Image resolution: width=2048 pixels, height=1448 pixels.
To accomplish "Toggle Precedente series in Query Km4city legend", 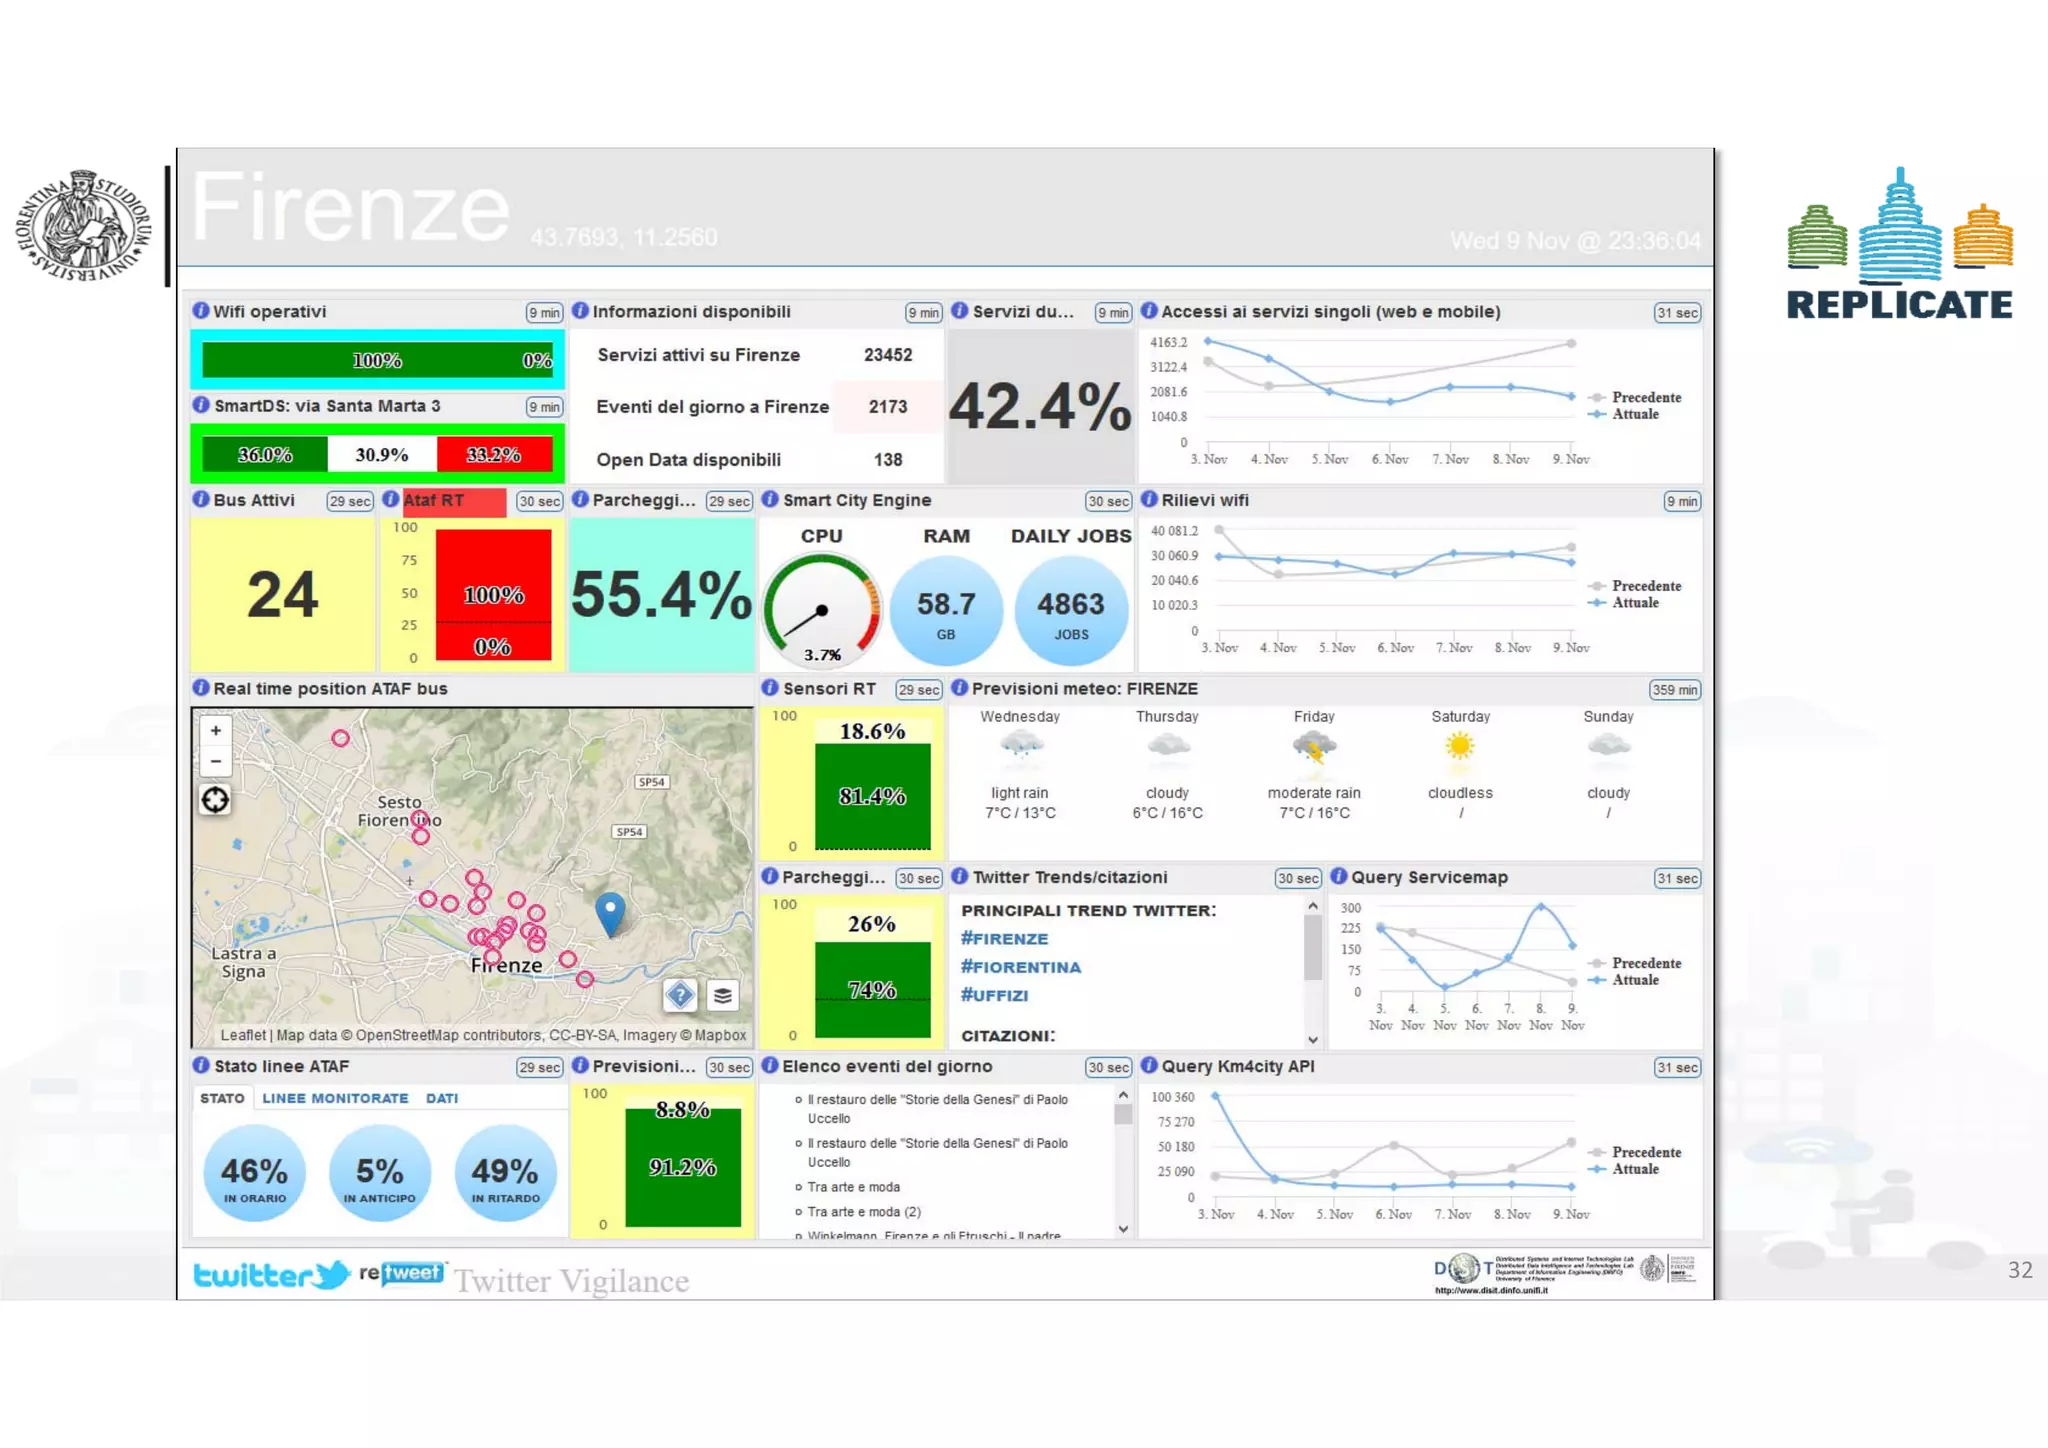I will pos(1645,1152).
